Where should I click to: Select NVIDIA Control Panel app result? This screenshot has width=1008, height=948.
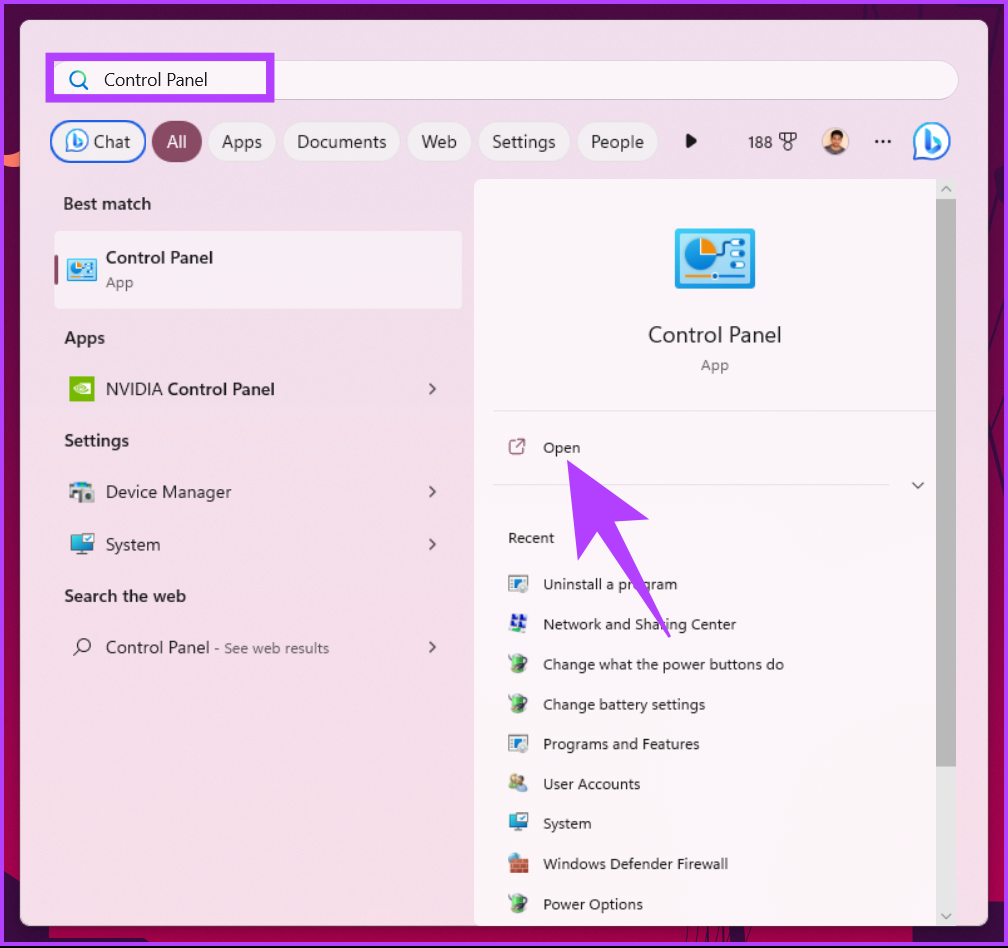(258, 389)
